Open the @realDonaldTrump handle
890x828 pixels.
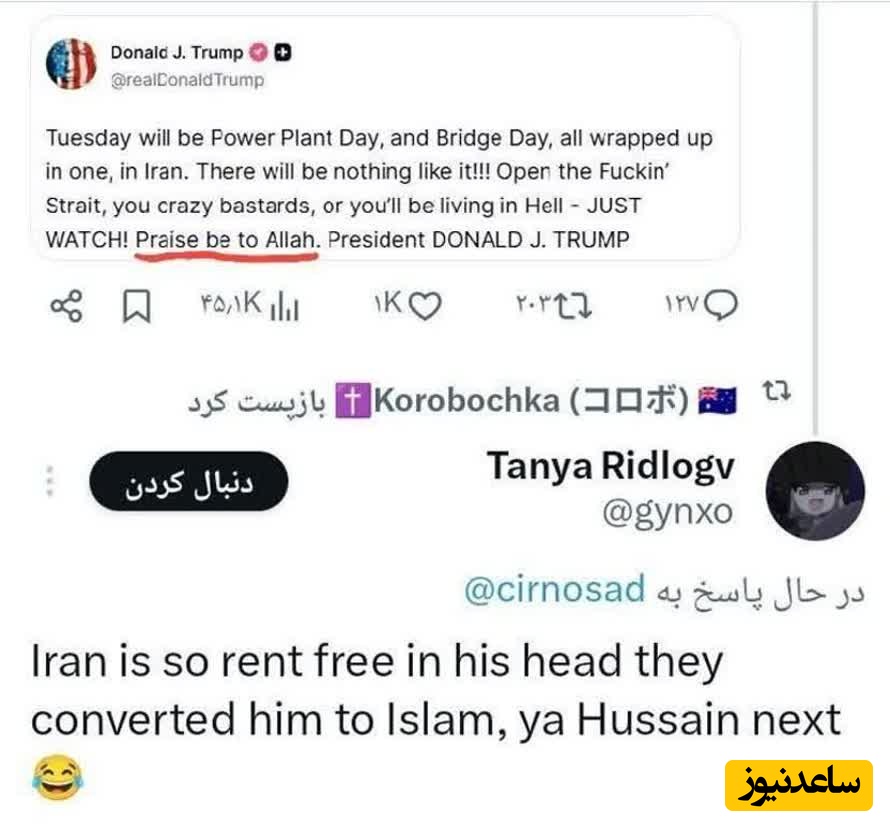[187, 80]
